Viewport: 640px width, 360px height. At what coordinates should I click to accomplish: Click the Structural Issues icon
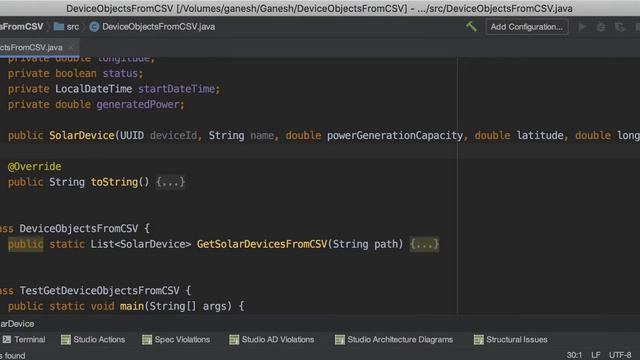point(478,340)
